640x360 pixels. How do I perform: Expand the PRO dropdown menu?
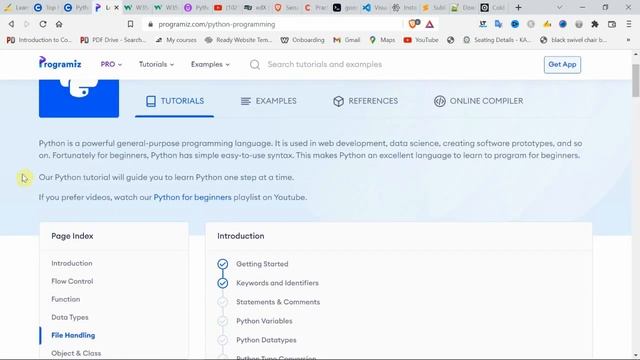pyautogui.click(x=111, y=64)
